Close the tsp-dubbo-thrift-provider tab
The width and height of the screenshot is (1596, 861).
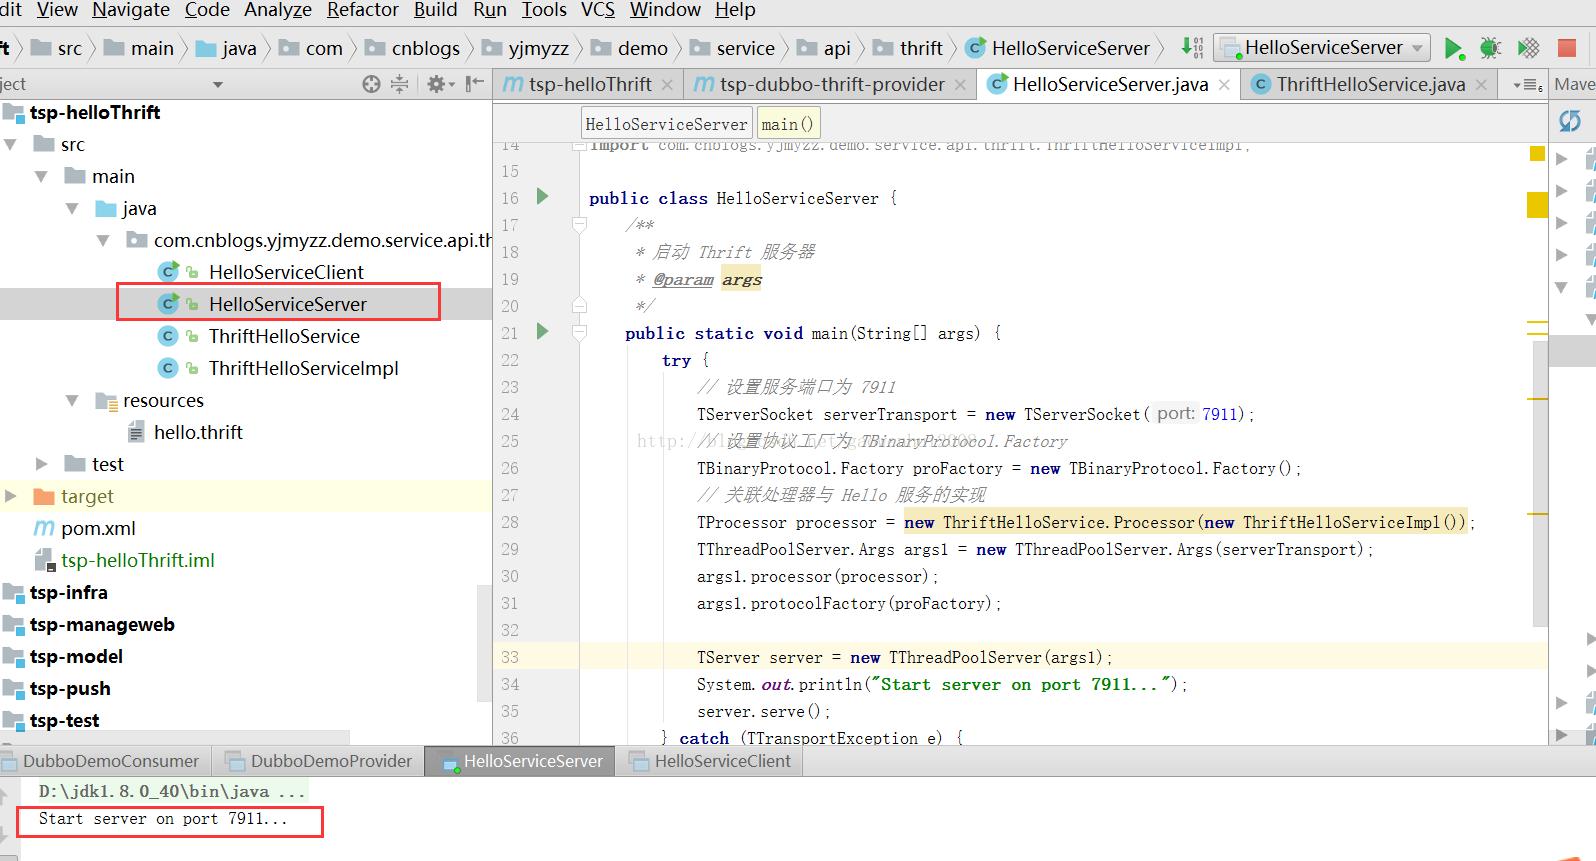(961, 85)
